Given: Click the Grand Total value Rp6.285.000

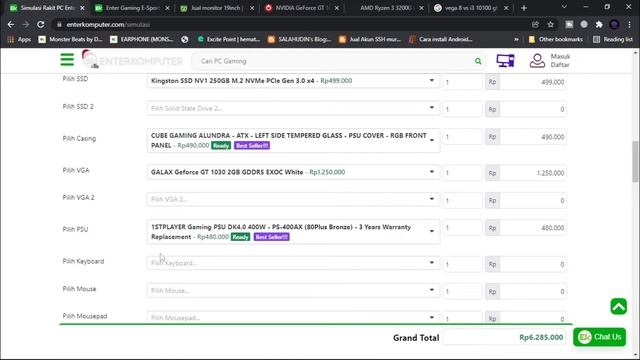Looking at the screenshot, I should [x=541, y=338].
